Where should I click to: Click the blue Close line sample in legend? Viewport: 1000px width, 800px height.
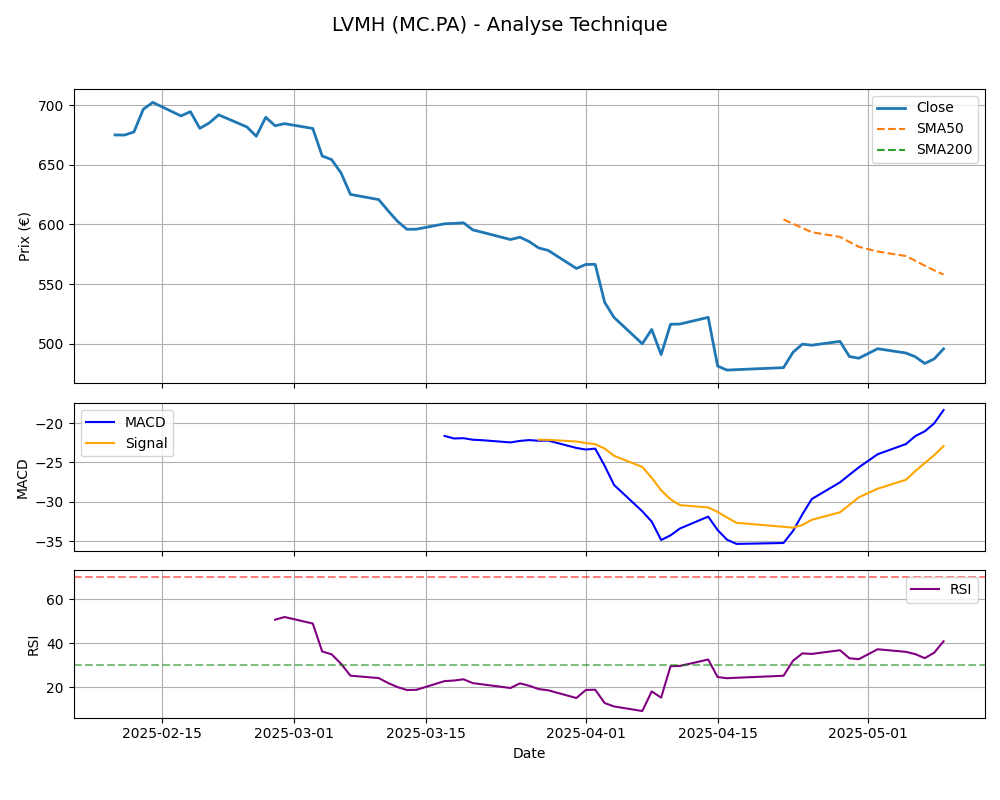tap(892, 108)
